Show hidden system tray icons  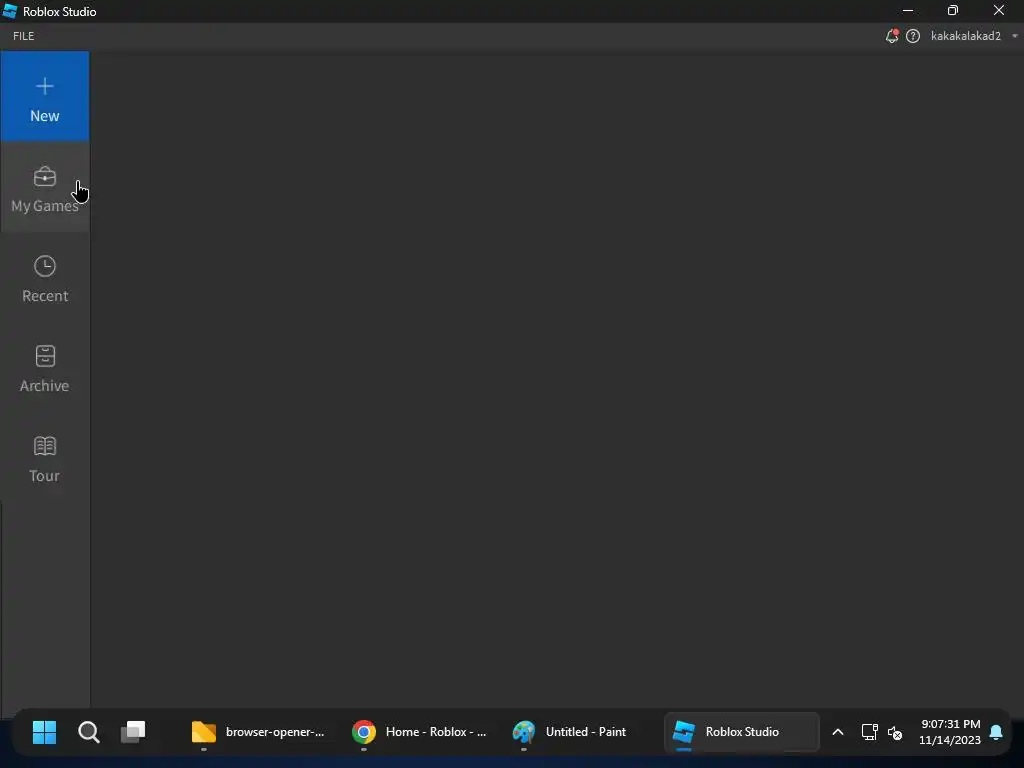837,732
